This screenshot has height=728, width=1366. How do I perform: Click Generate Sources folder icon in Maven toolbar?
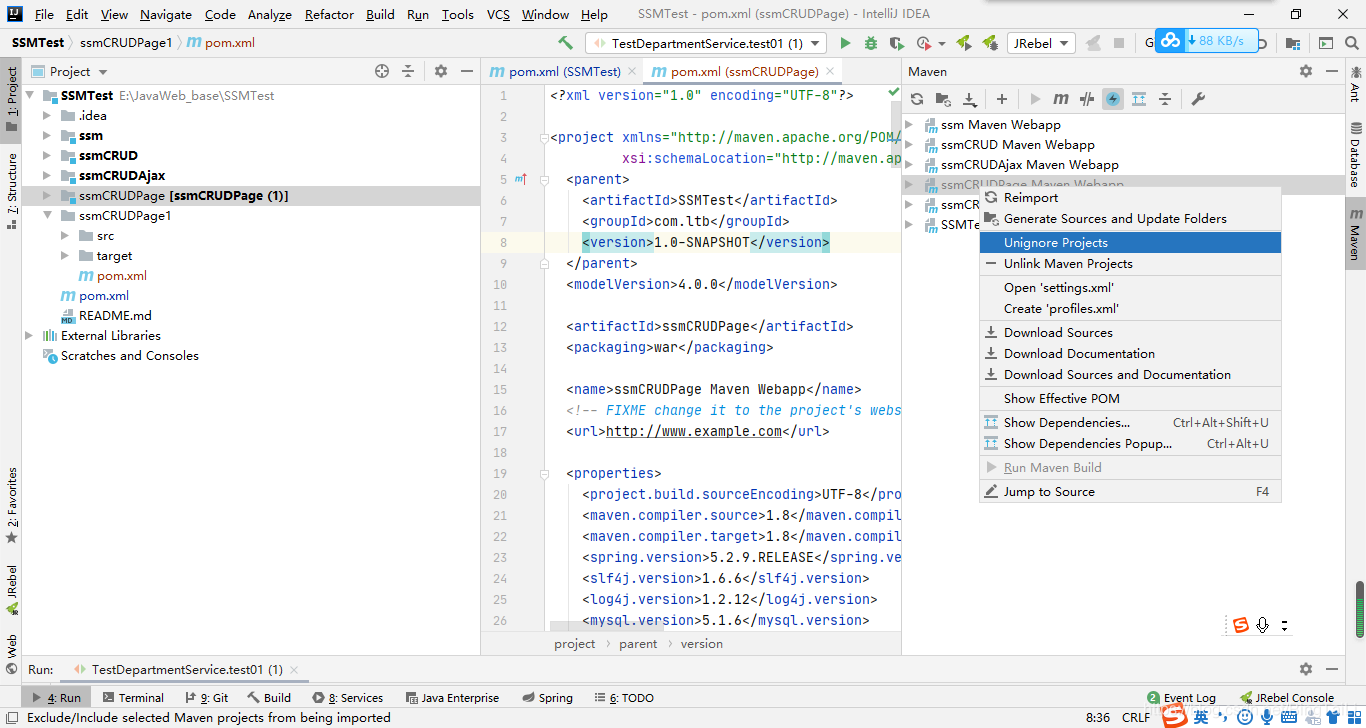click(x=943, y=99)
